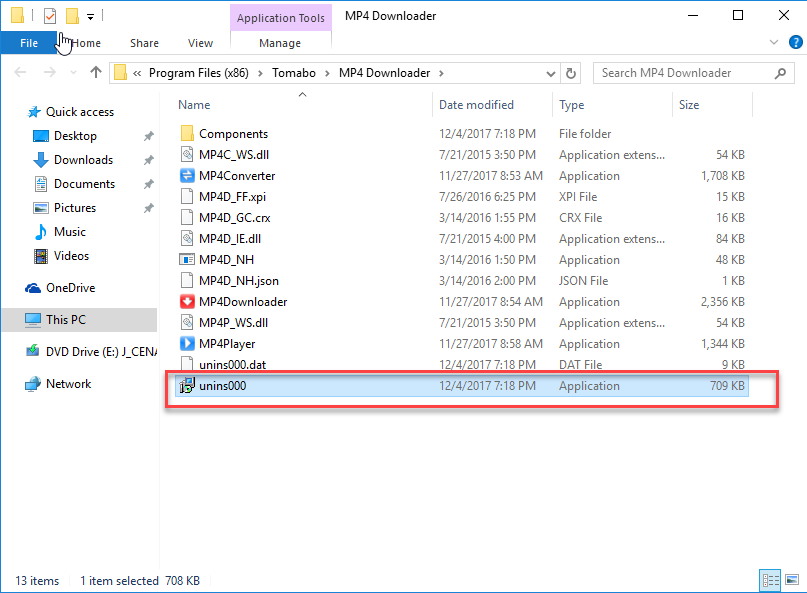Select the MP4Downloader application icon
The width and height of the screenshot is (807, 593).
coord(188,301)
